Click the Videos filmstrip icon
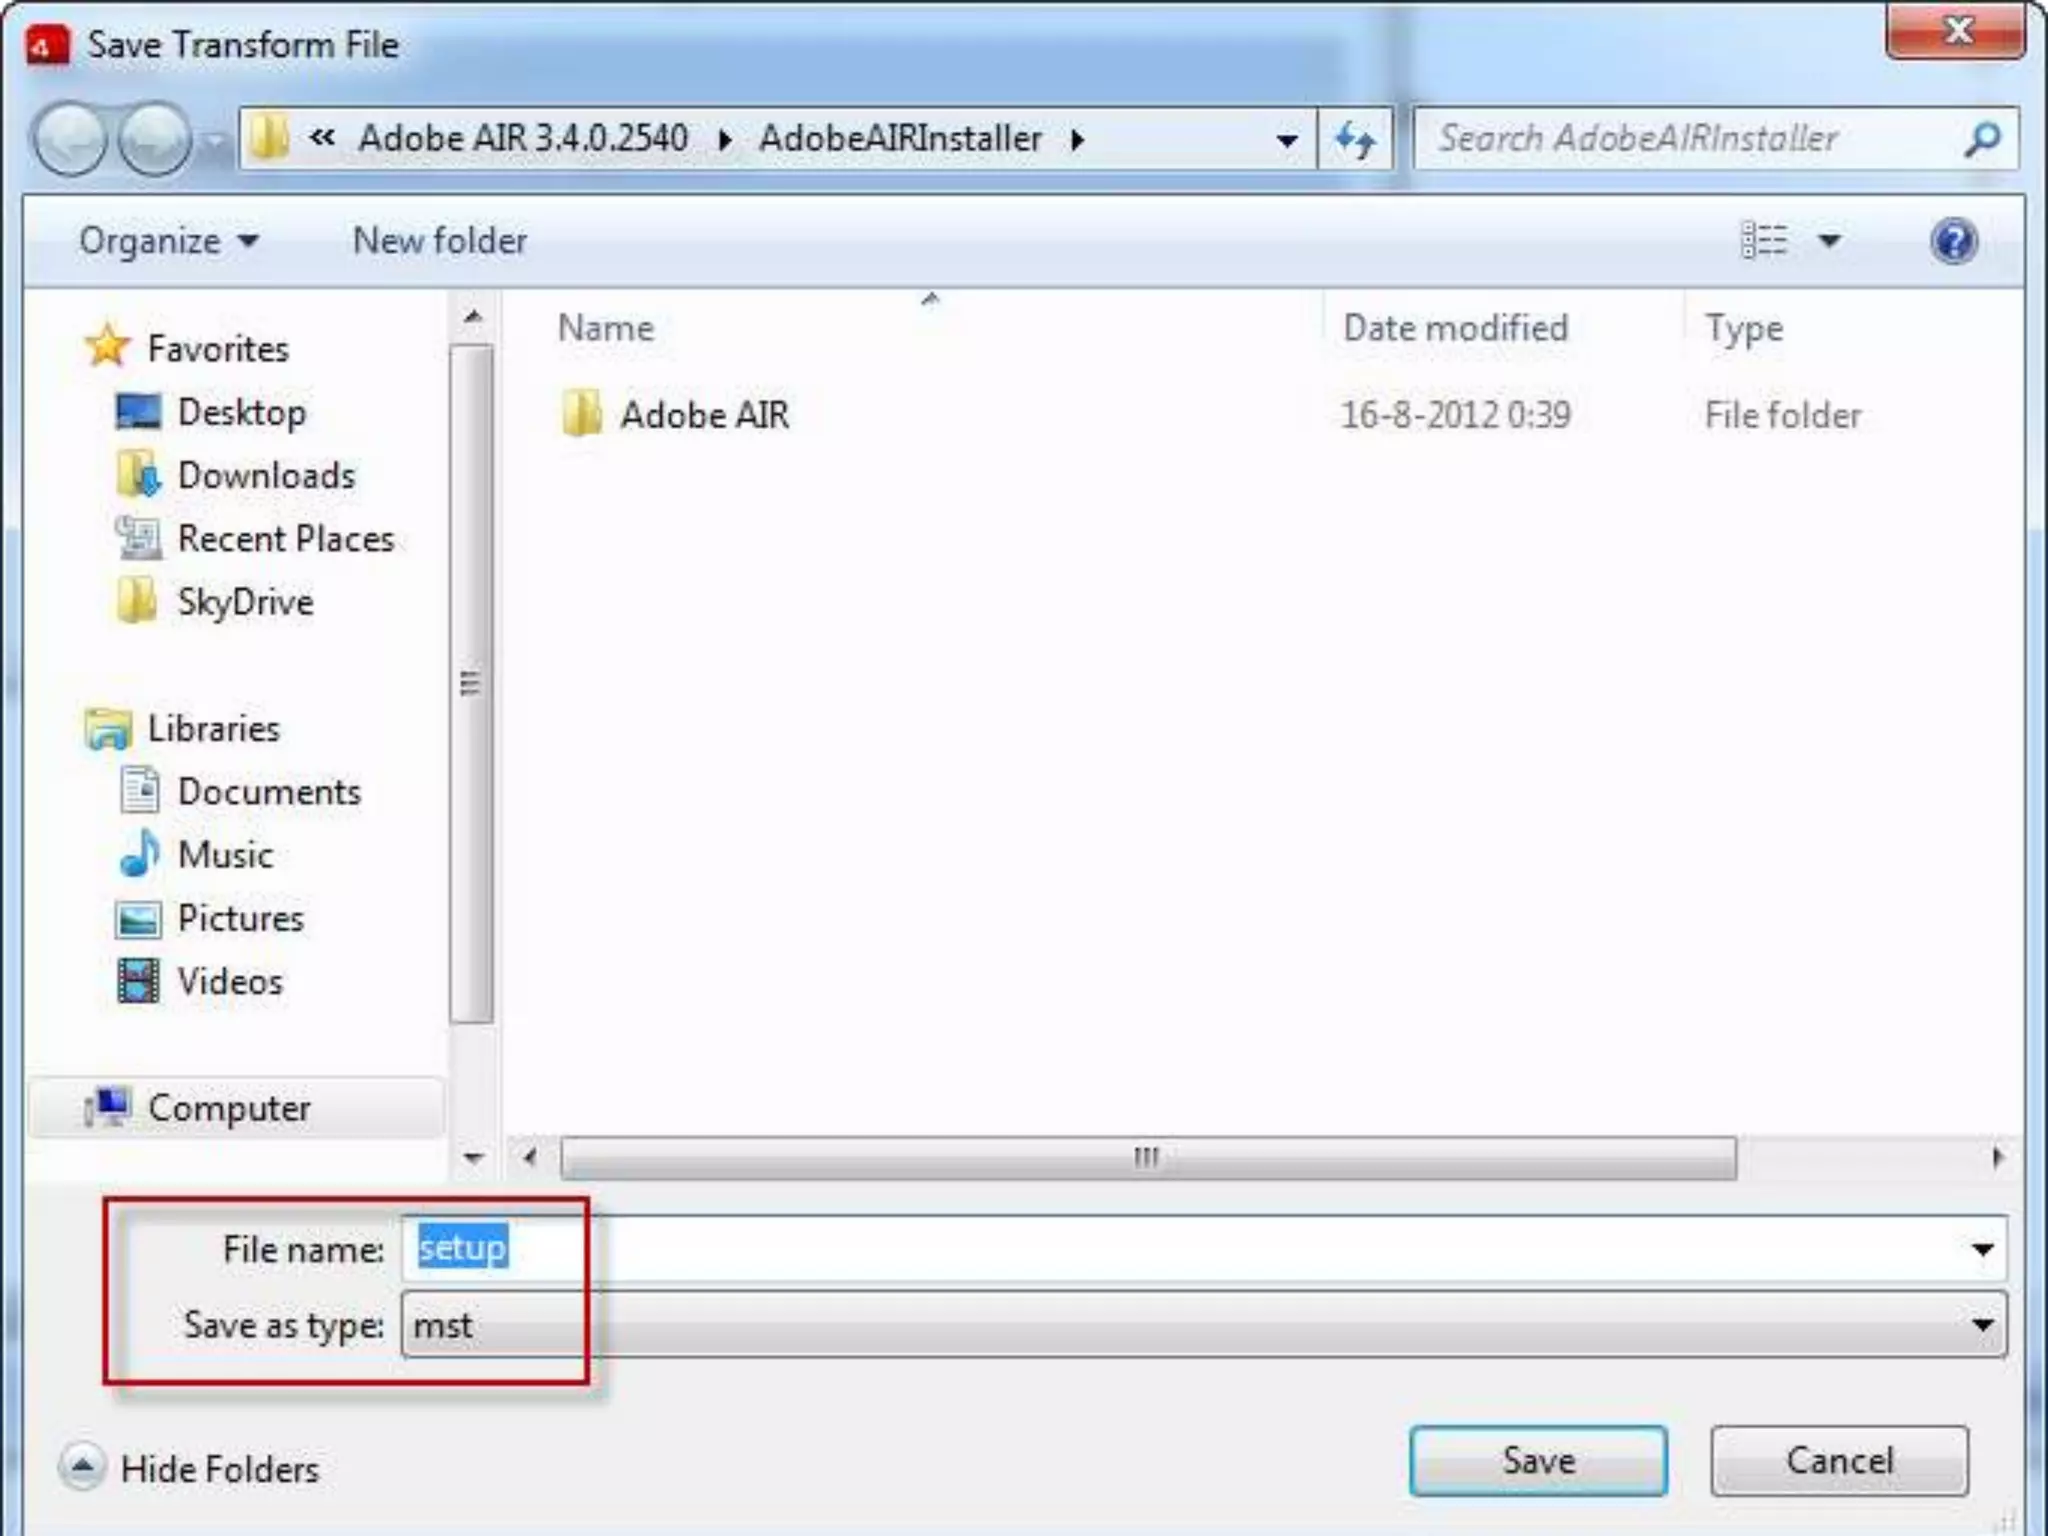Screen dimensions: 2048x1536 click(138, 980)
